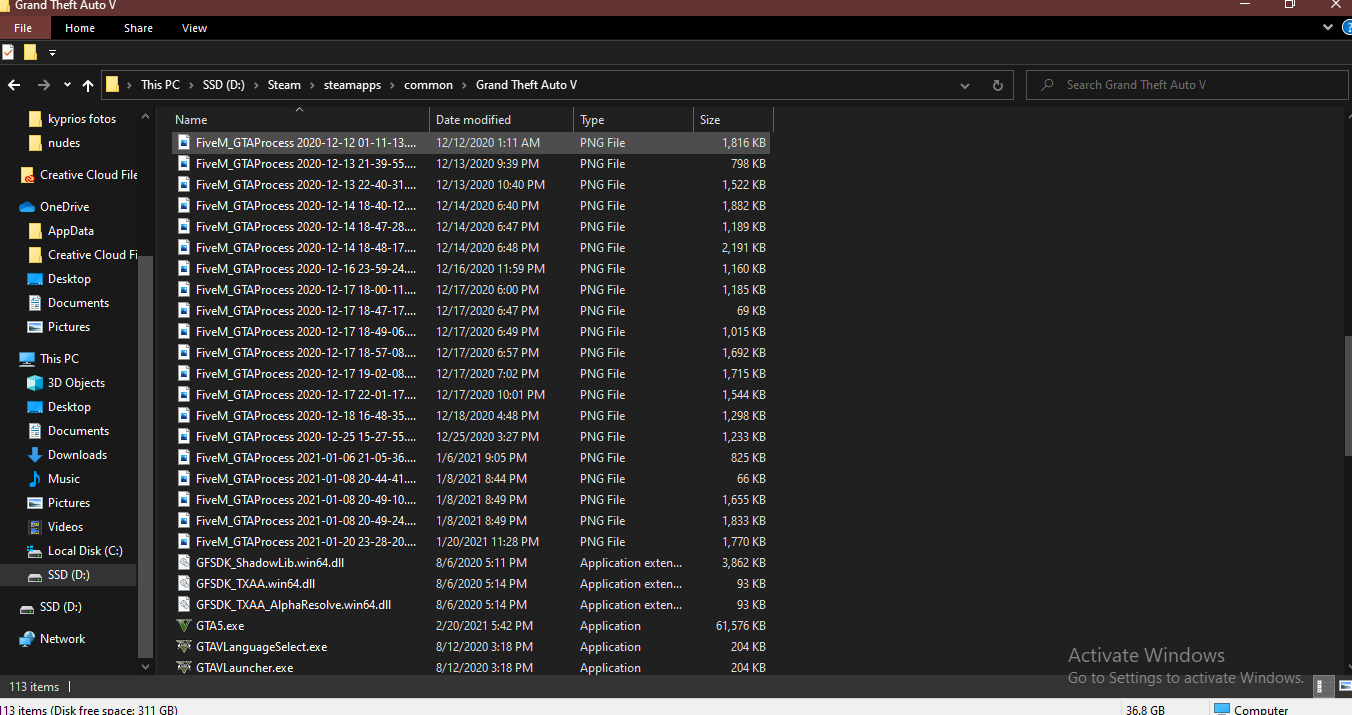
Task: Expand the recent locations dropdown arrow
Action: coord(67,85)
